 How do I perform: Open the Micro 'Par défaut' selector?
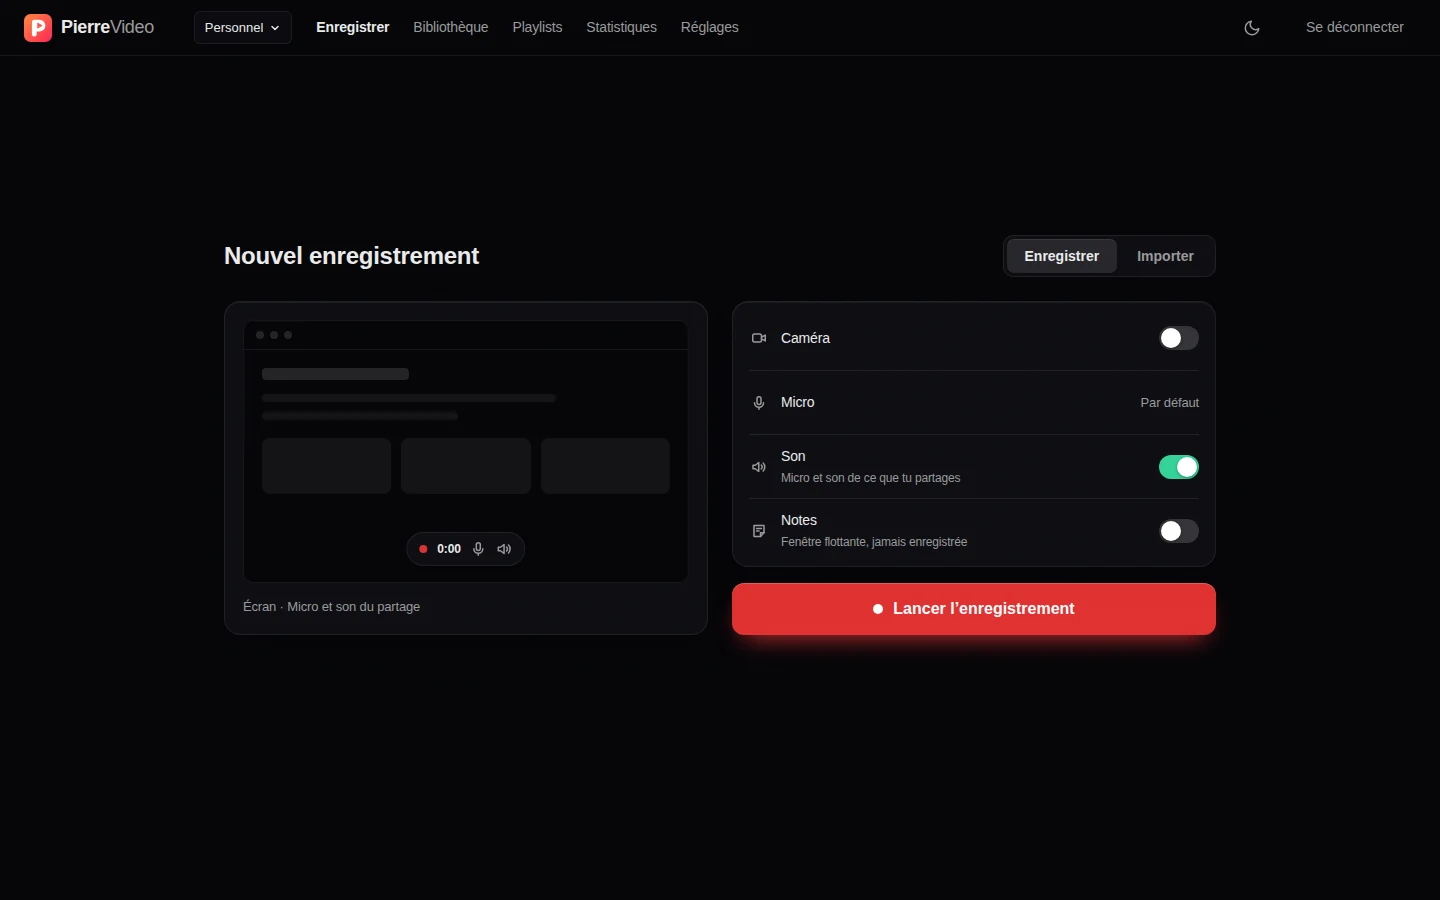tap(1169, 403)
